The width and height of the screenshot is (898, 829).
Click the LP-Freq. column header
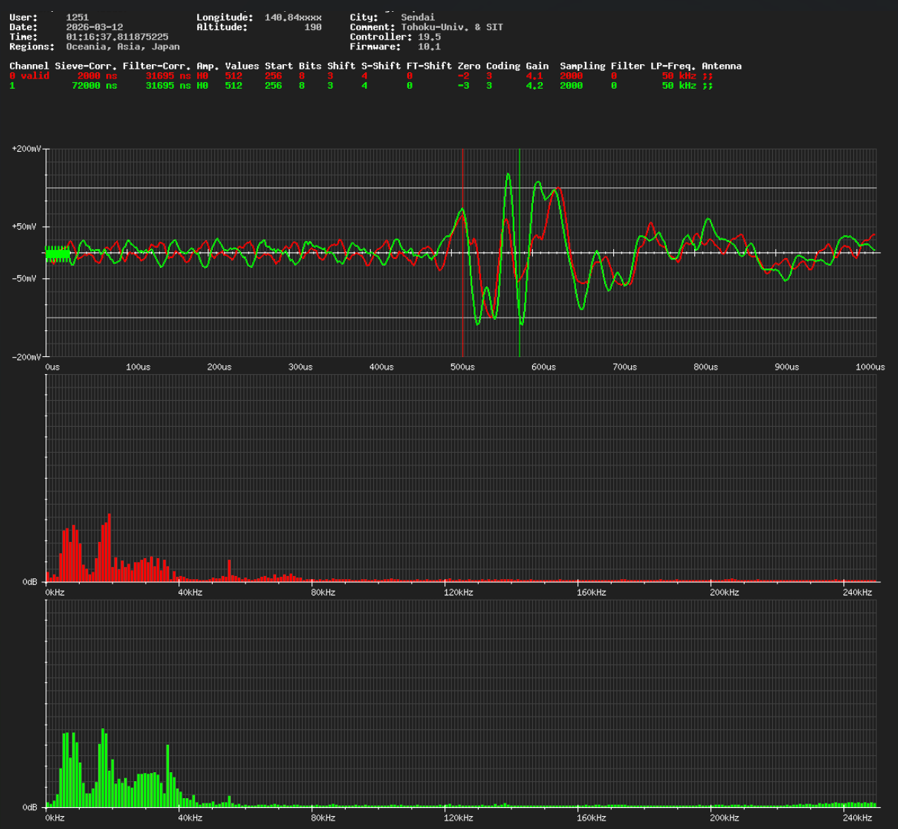click(673, 66)
